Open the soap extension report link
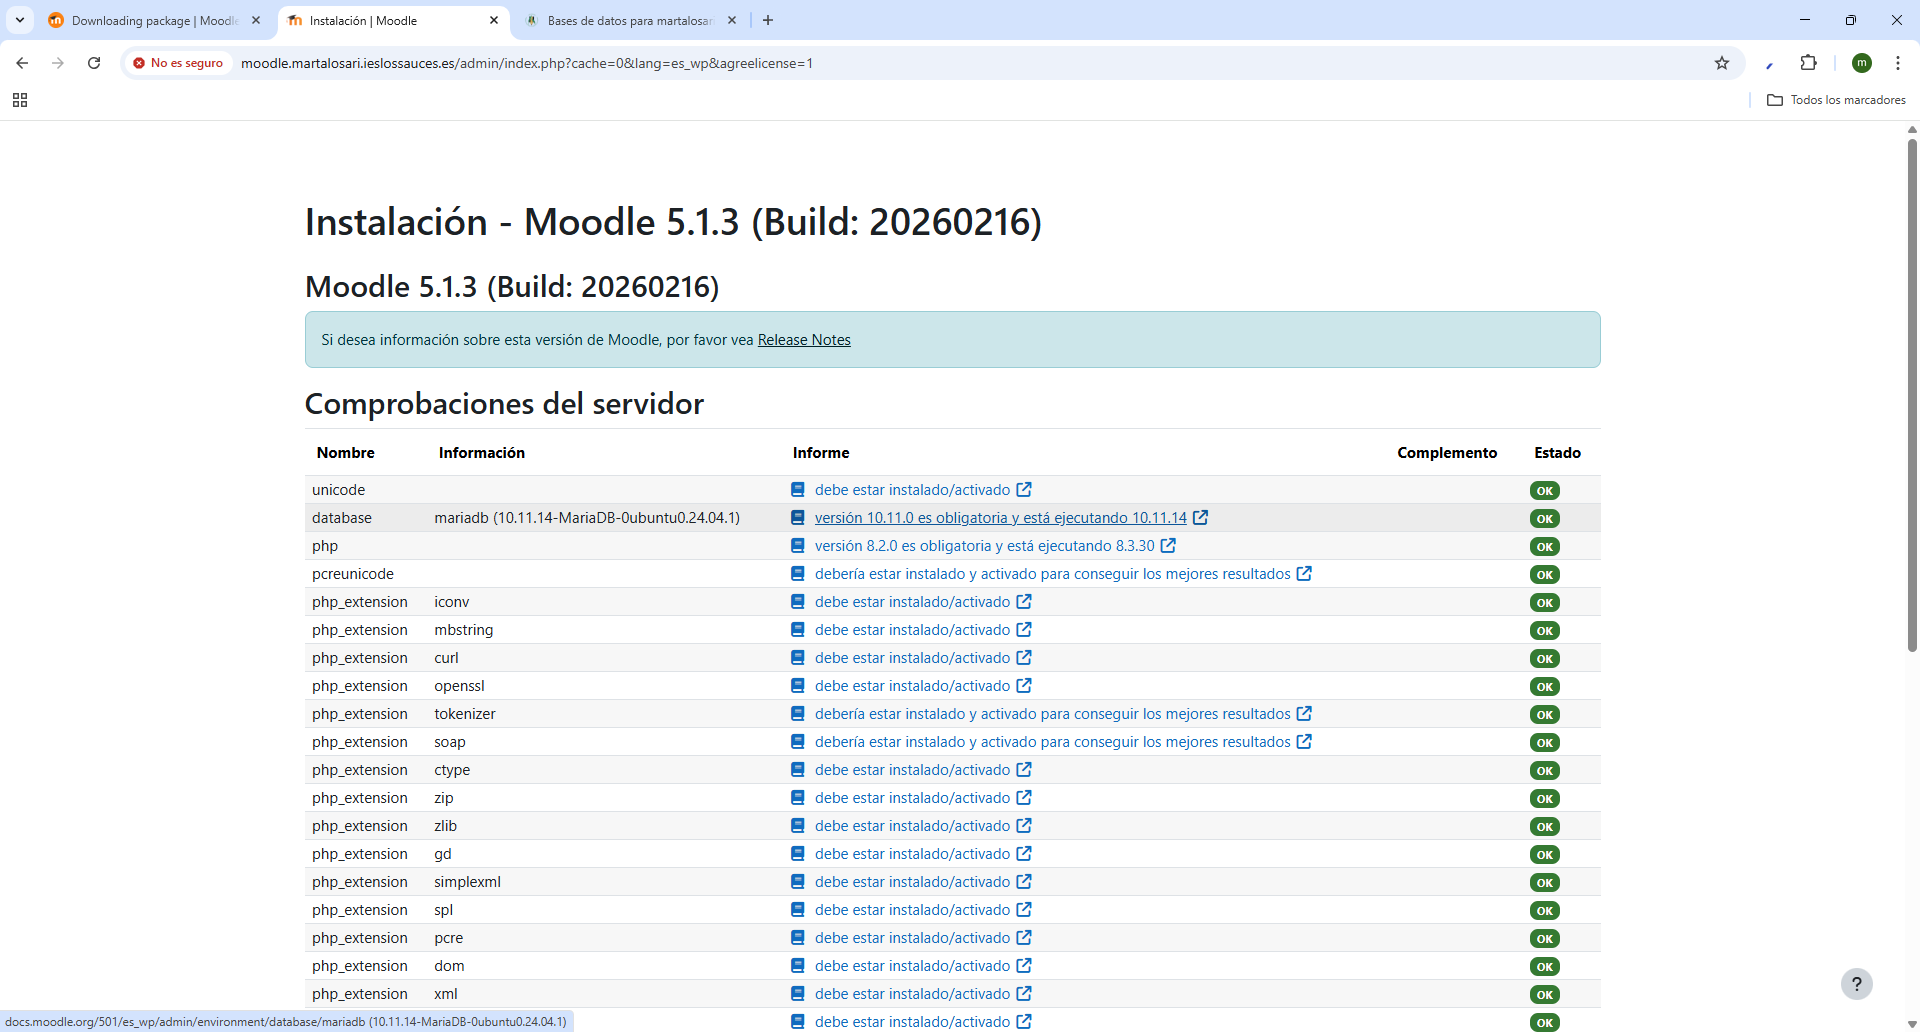1920x1032 pixels. (x=1052, y=742)
